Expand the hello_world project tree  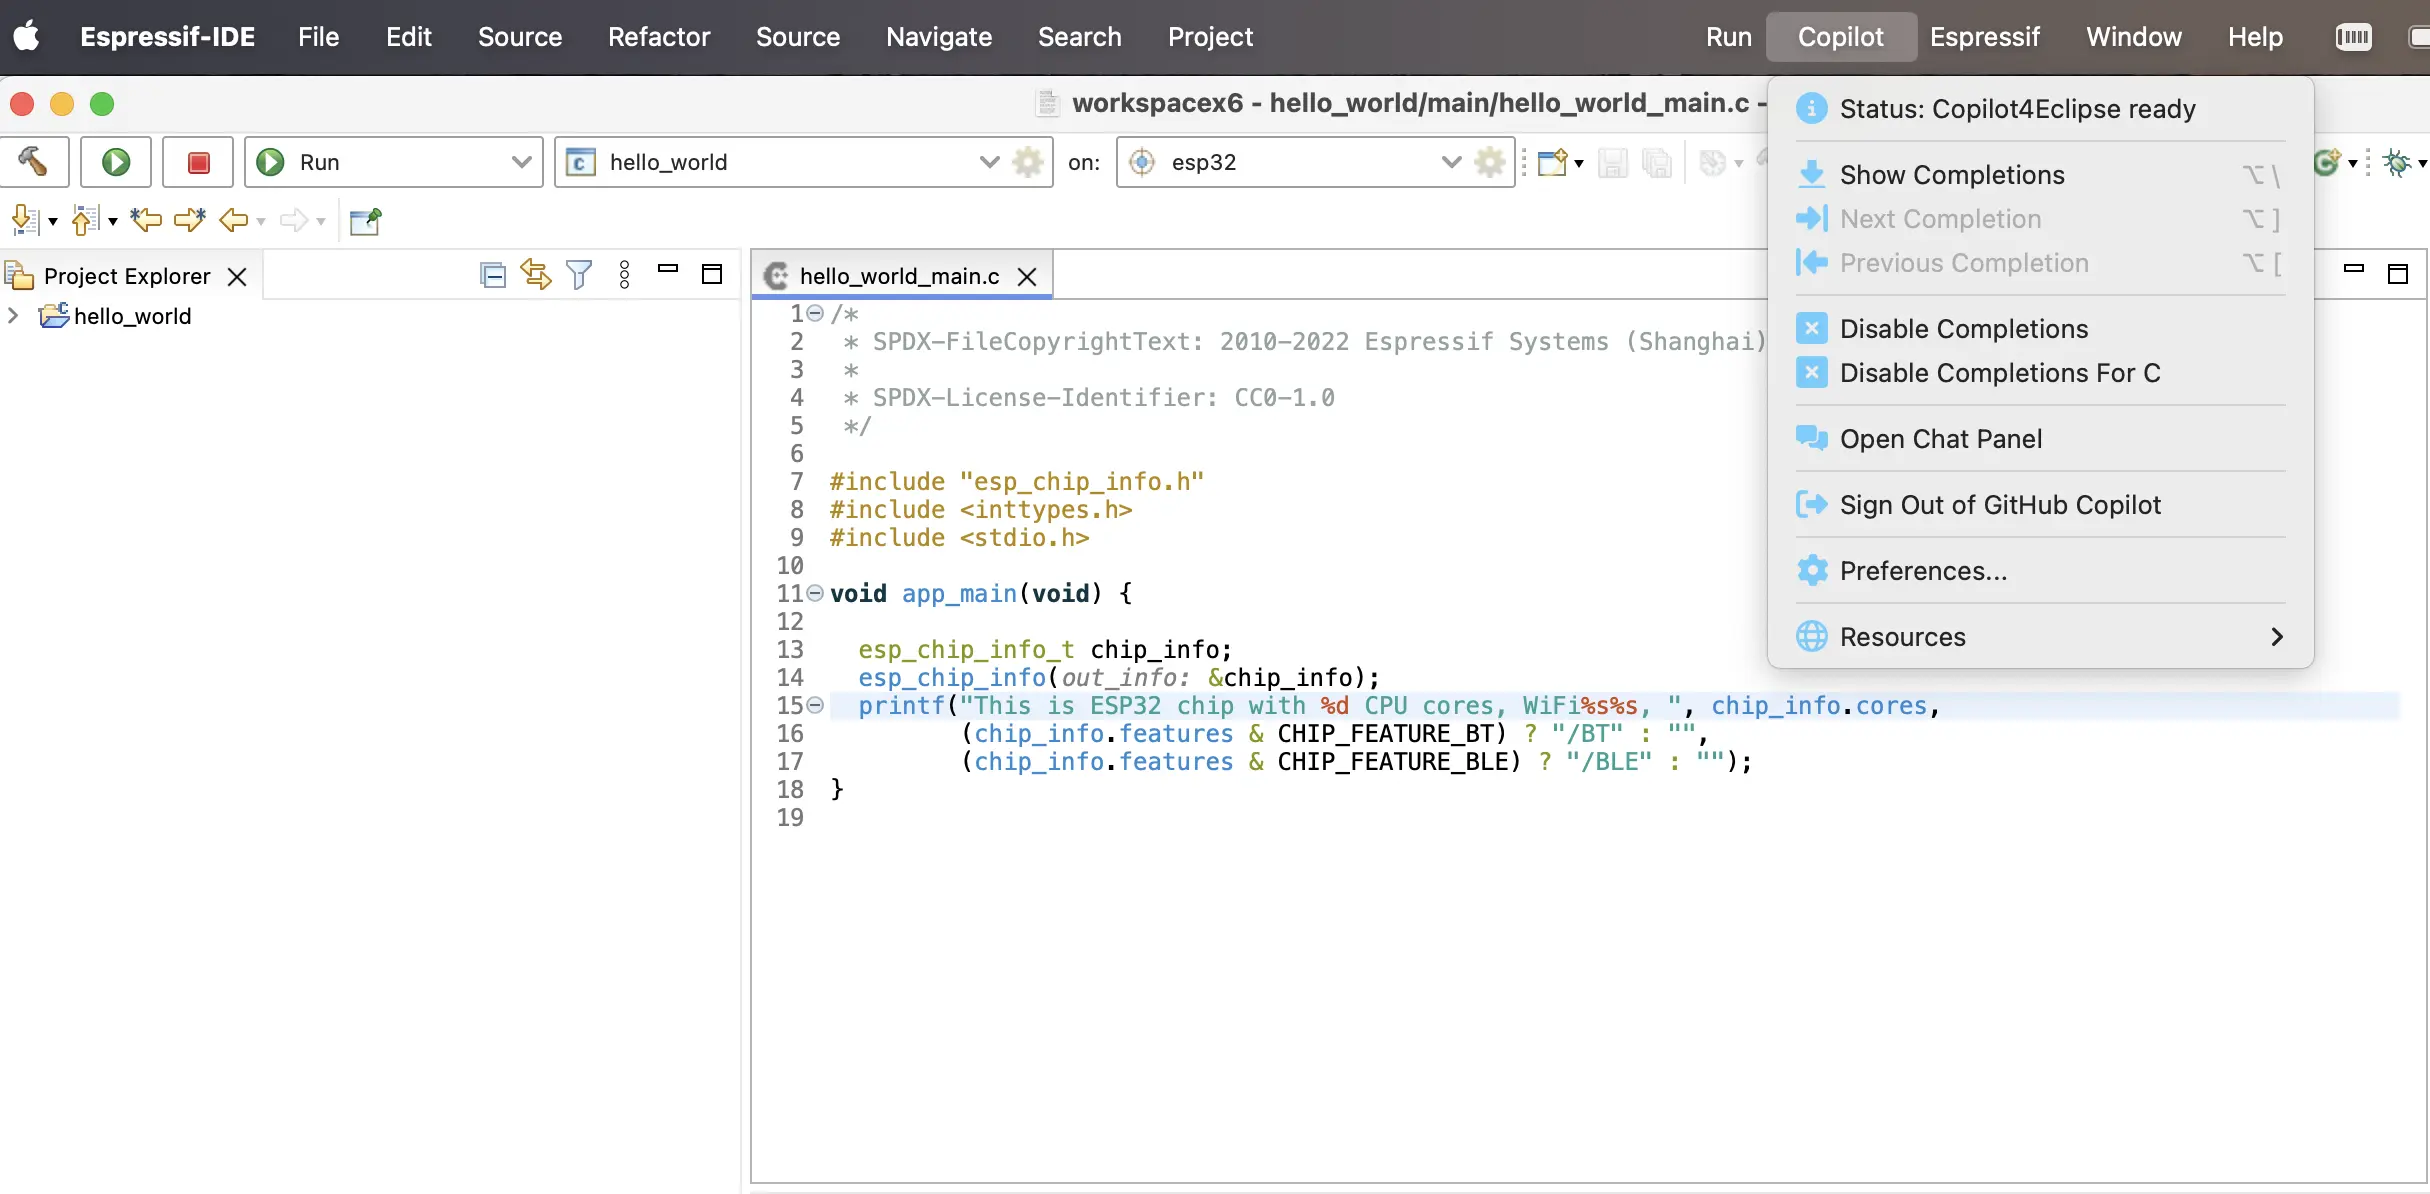click(x=14, y=316)
